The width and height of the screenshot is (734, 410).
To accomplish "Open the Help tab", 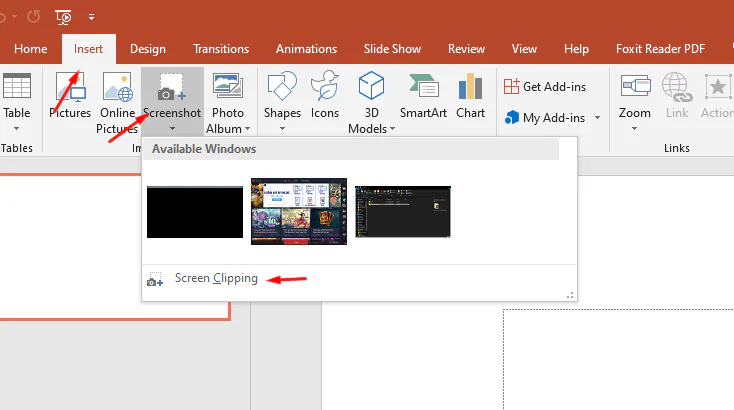I will (576, 49).
